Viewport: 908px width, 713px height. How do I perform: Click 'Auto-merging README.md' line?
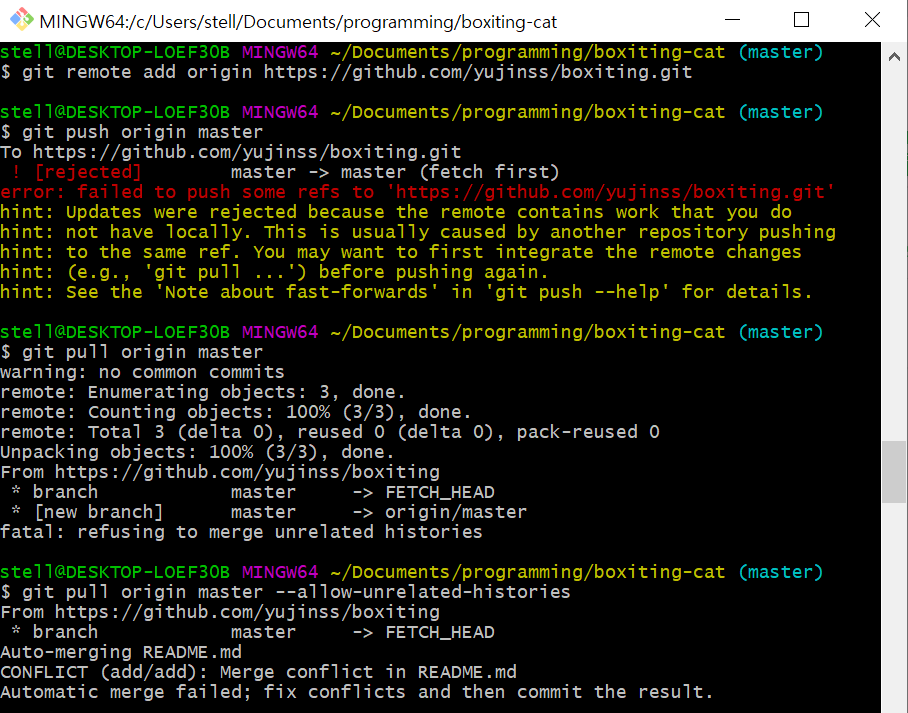[121, 652]
